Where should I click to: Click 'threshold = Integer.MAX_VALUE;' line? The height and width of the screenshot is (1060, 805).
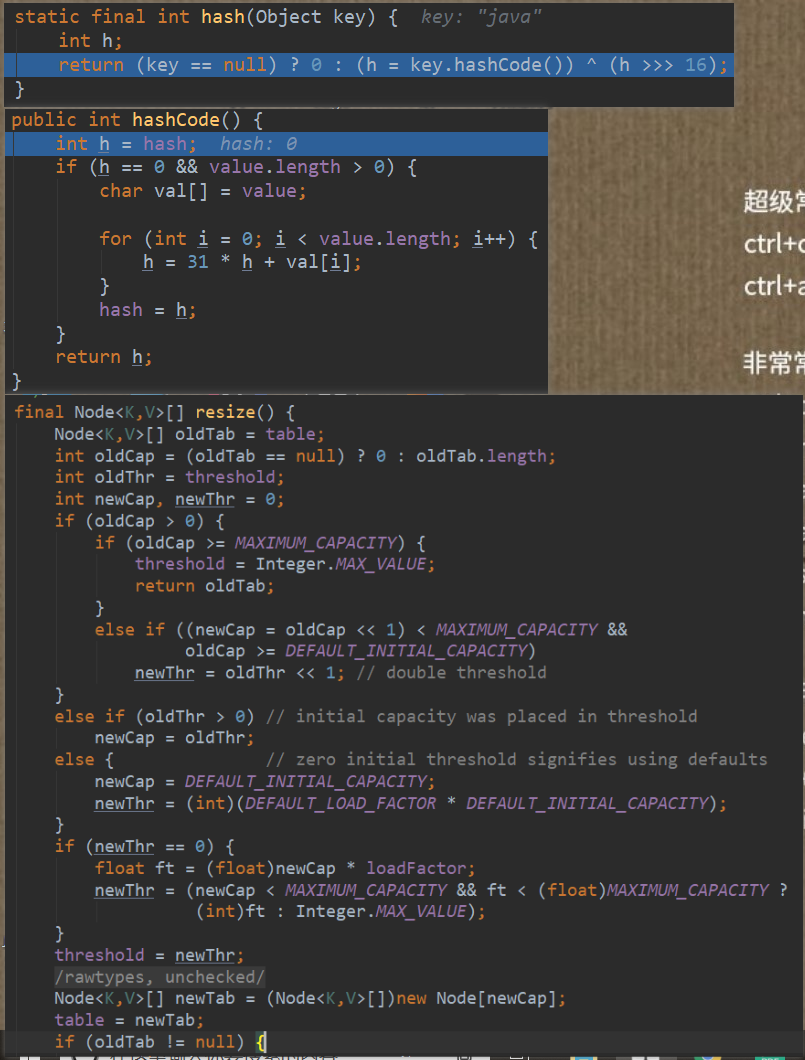(285, 564)
